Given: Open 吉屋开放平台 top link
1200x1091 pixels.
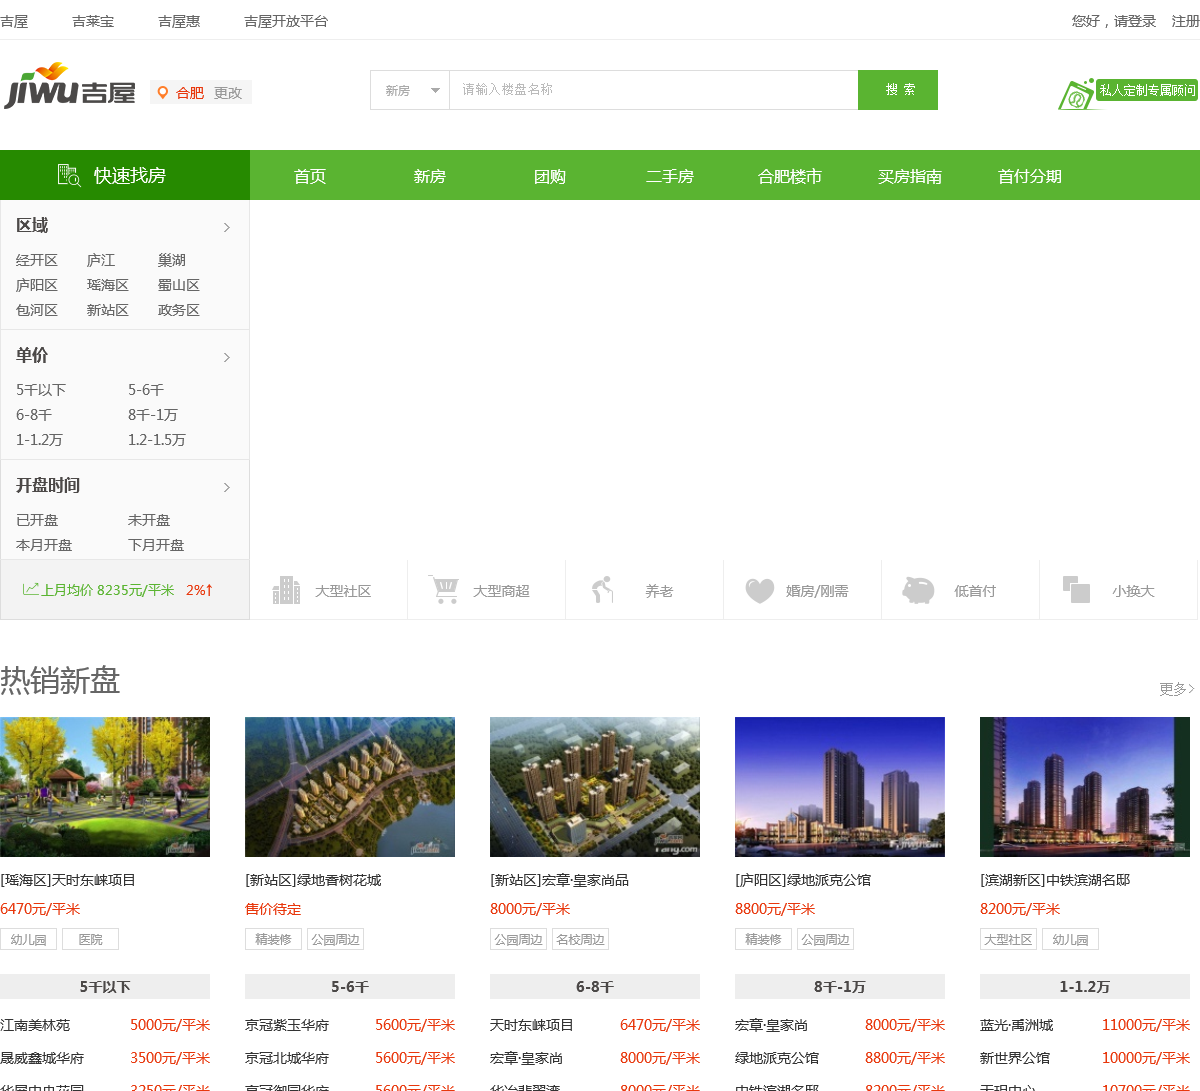Looking at the screenshot, I should point(286,21).
